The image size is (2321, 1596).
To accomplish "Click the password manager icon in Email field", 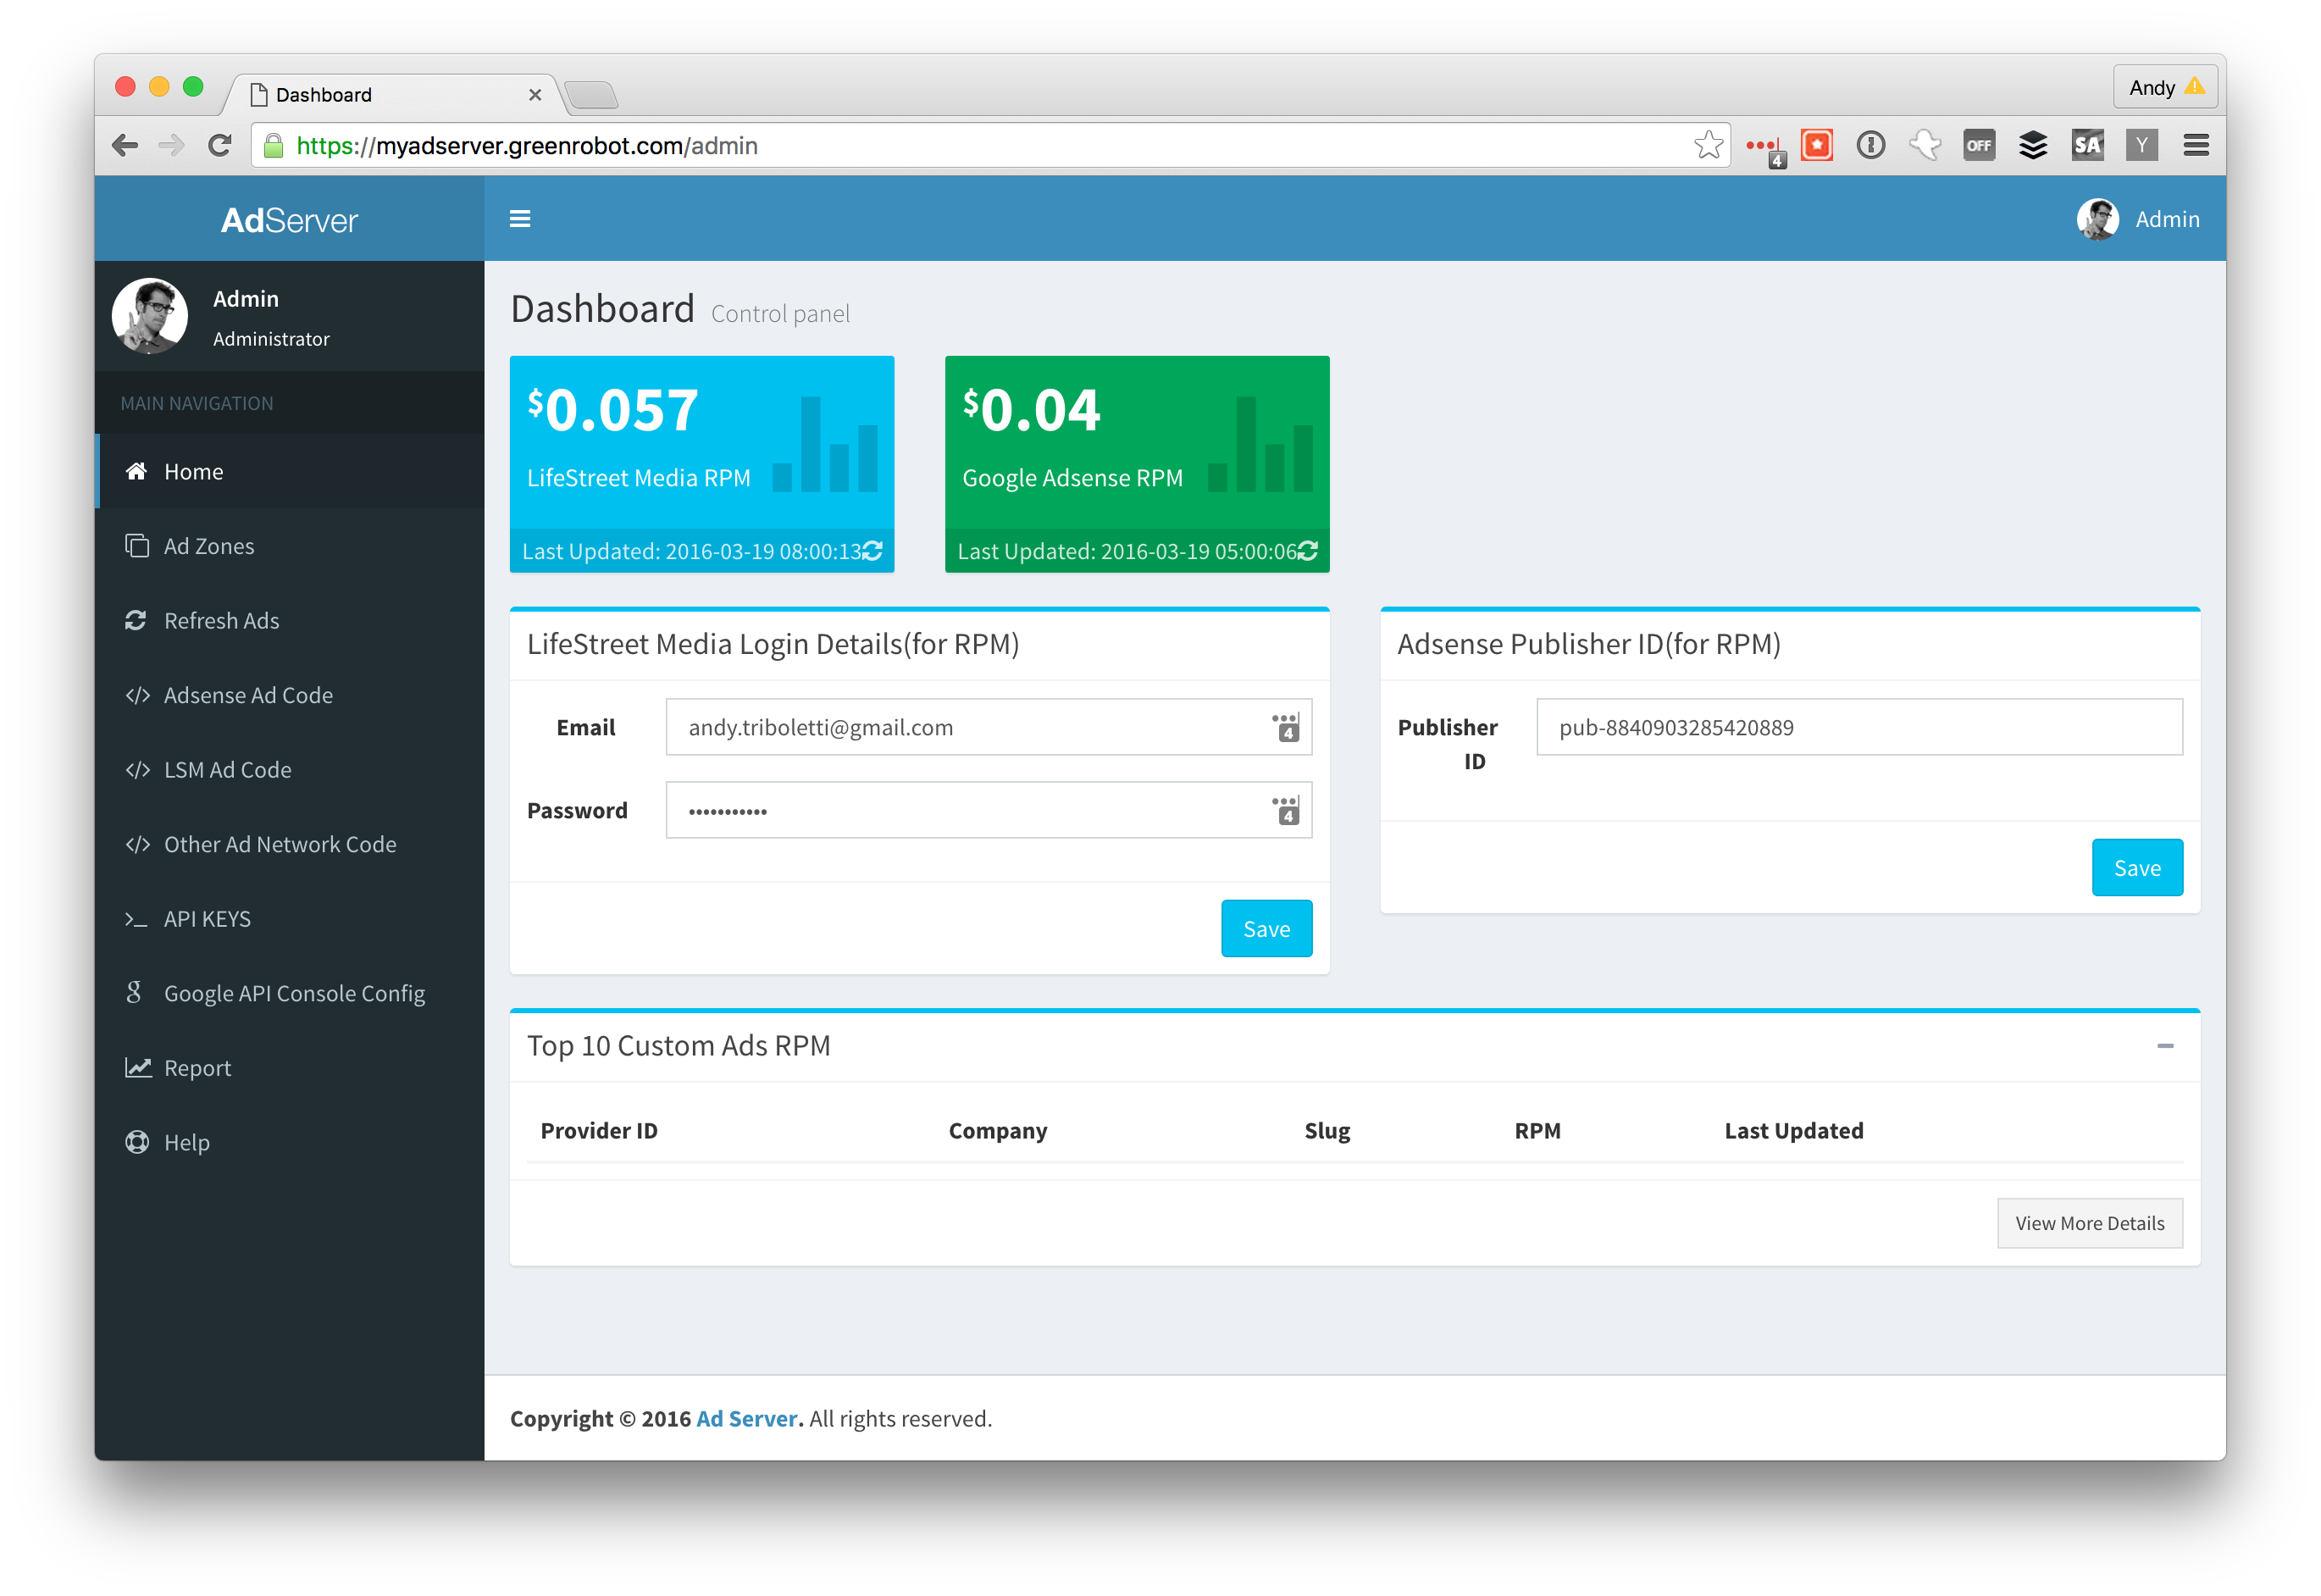I will (x=1286, y=727).
